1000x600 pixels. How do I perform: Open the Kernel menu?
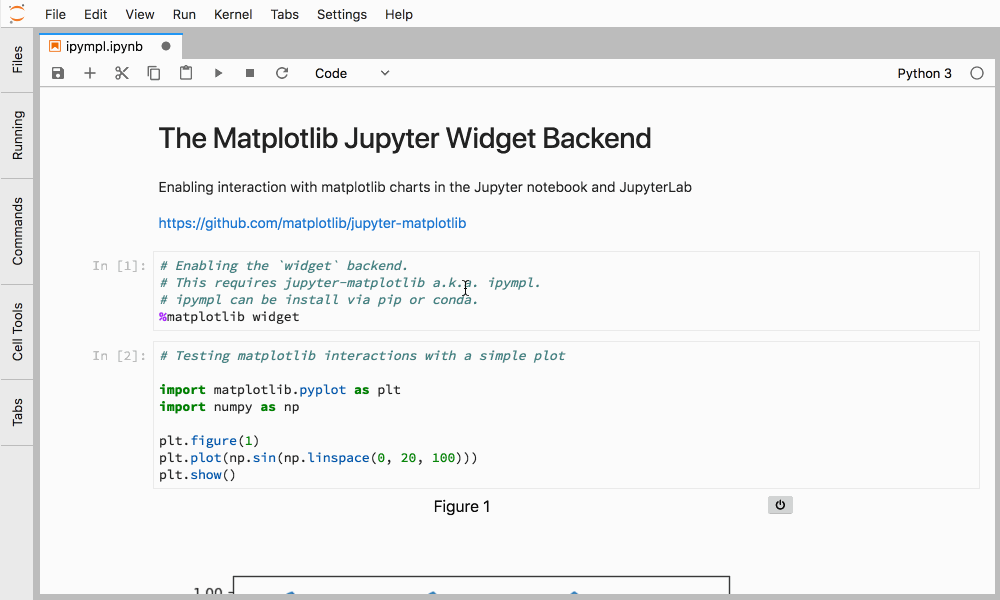pyautogui.click(x=233, y=14)
